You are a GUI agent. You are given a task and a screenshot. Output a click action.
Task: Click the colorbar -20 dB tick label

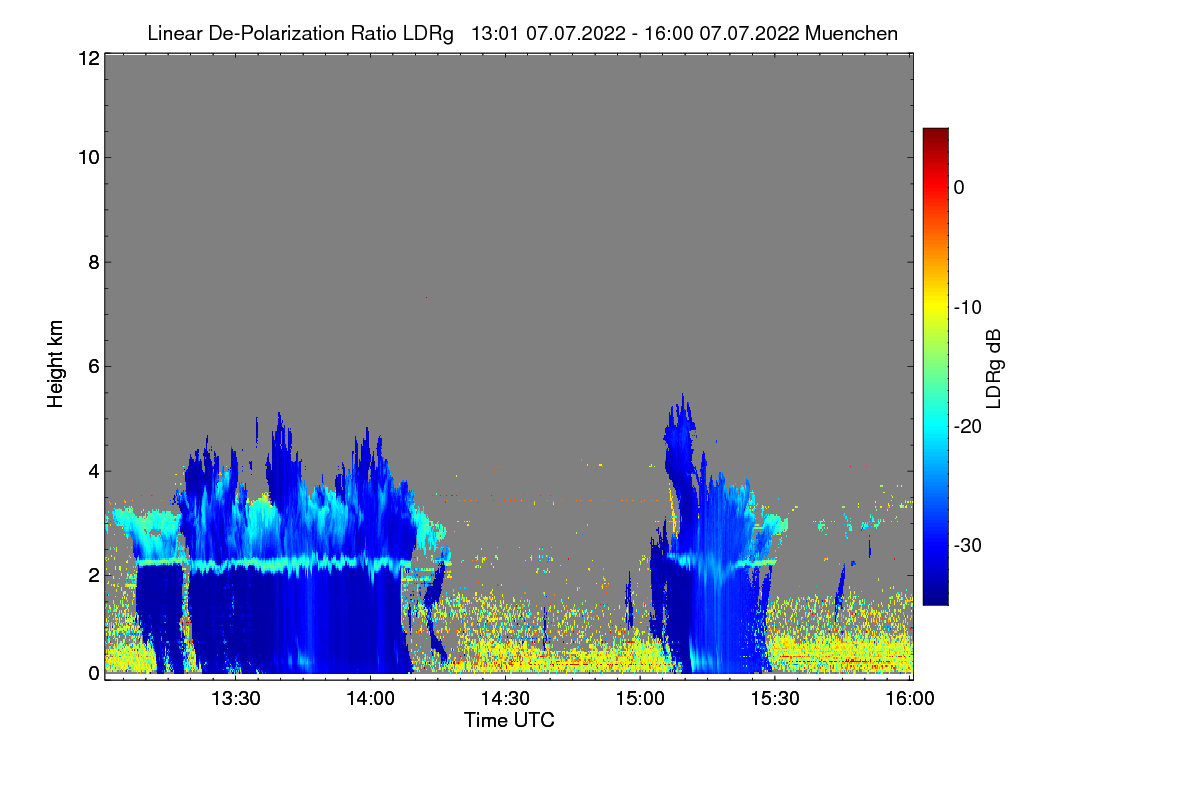[968, 426]
